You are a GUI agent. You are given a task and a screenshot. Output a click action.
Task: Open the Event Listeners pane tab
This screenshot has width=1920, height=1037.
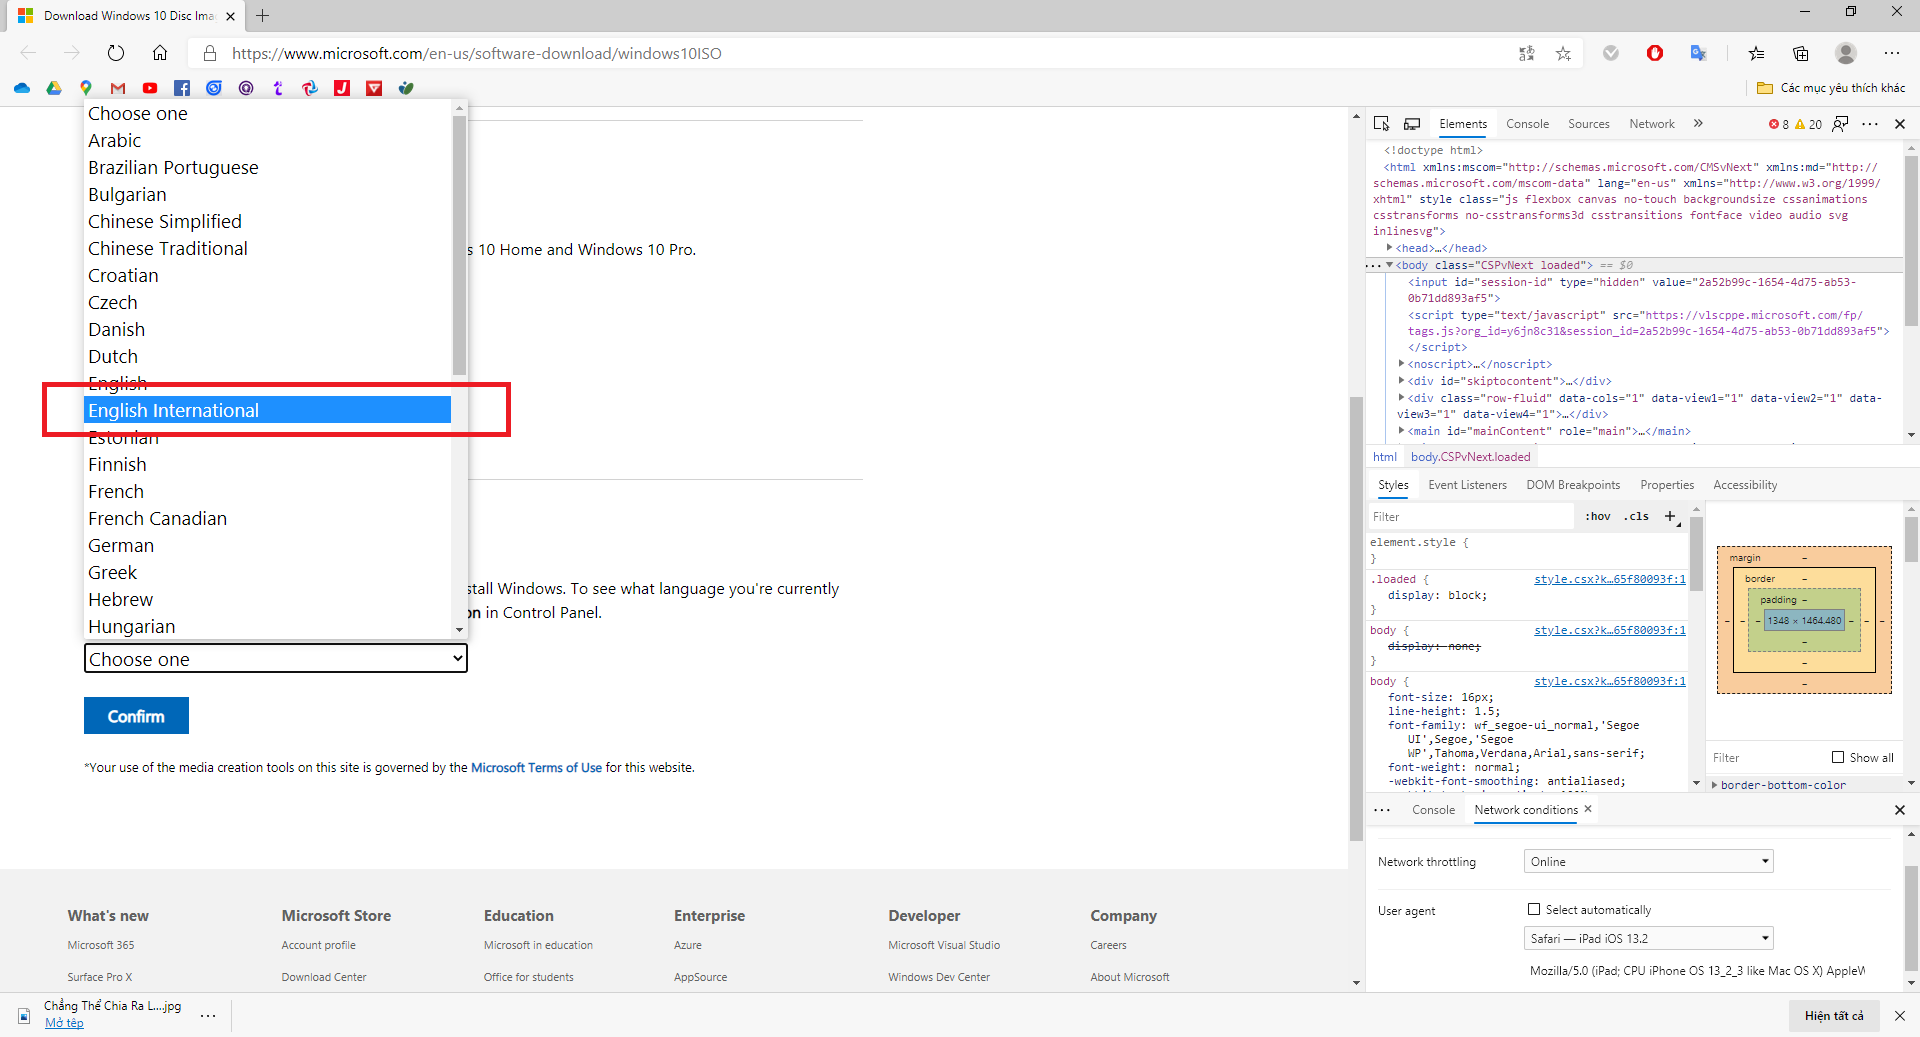[1467, 485]
